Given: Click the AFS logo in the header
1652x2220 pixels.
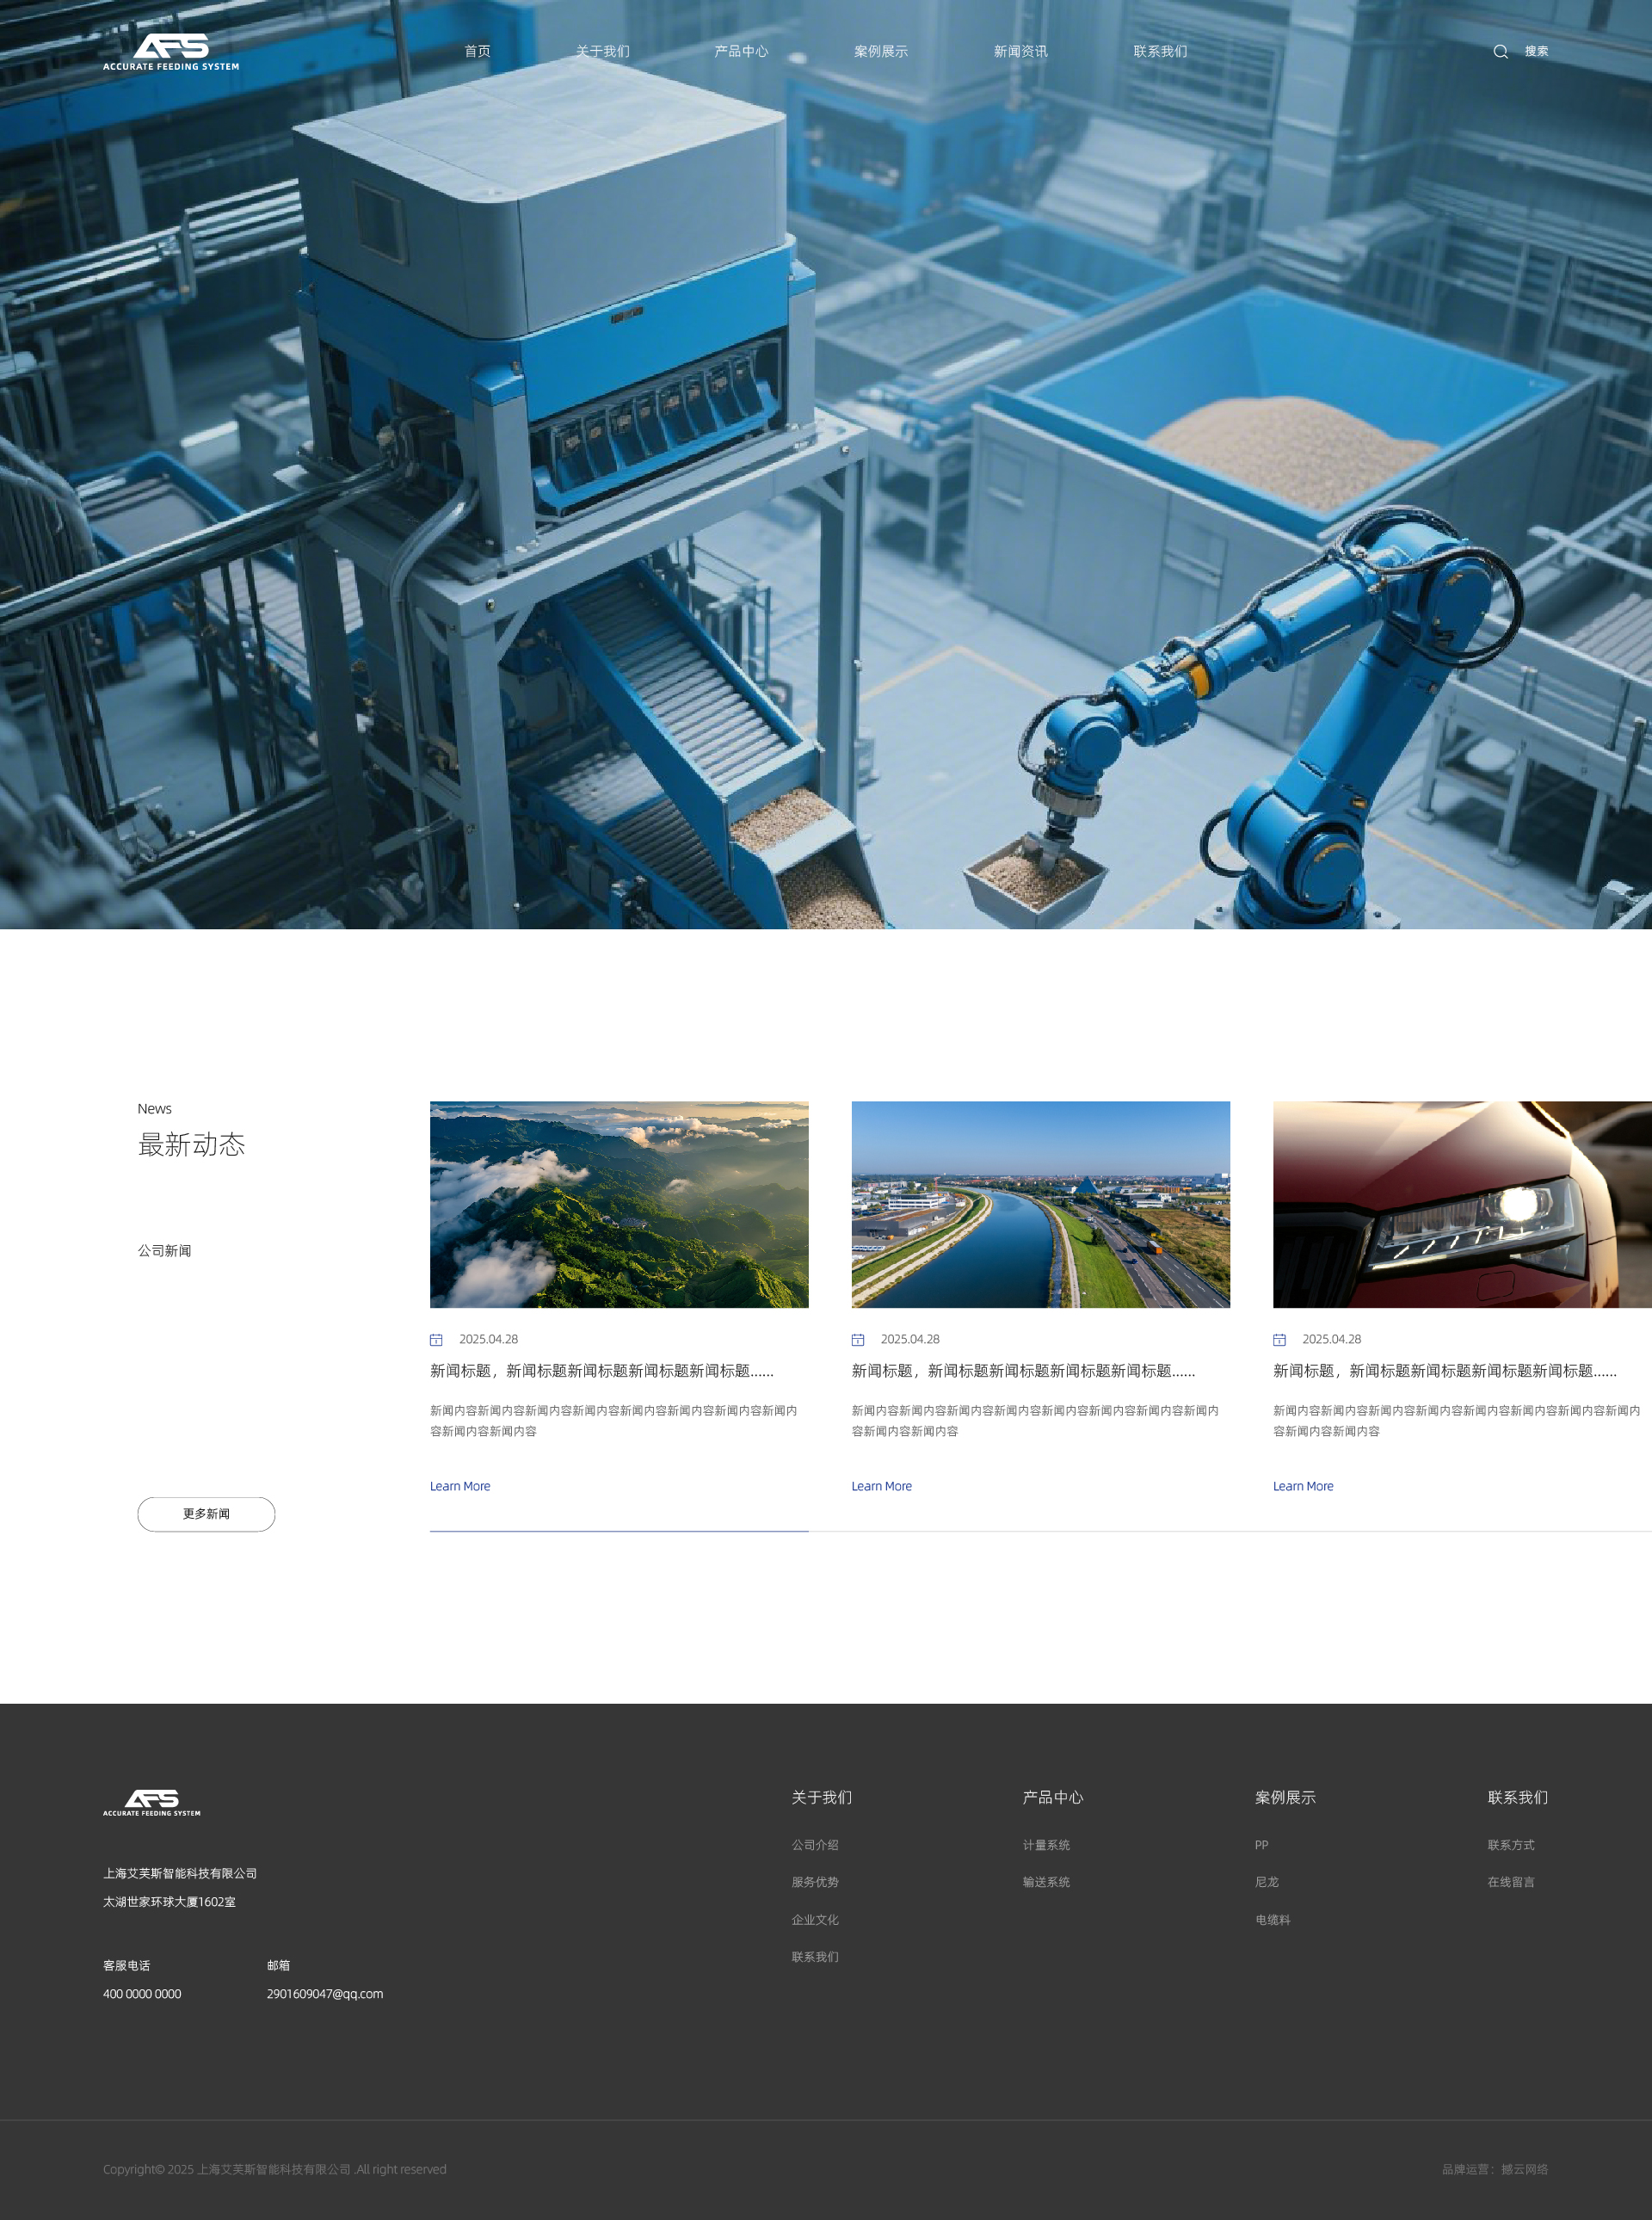Looking at the screenshot, I should point(171,52).
